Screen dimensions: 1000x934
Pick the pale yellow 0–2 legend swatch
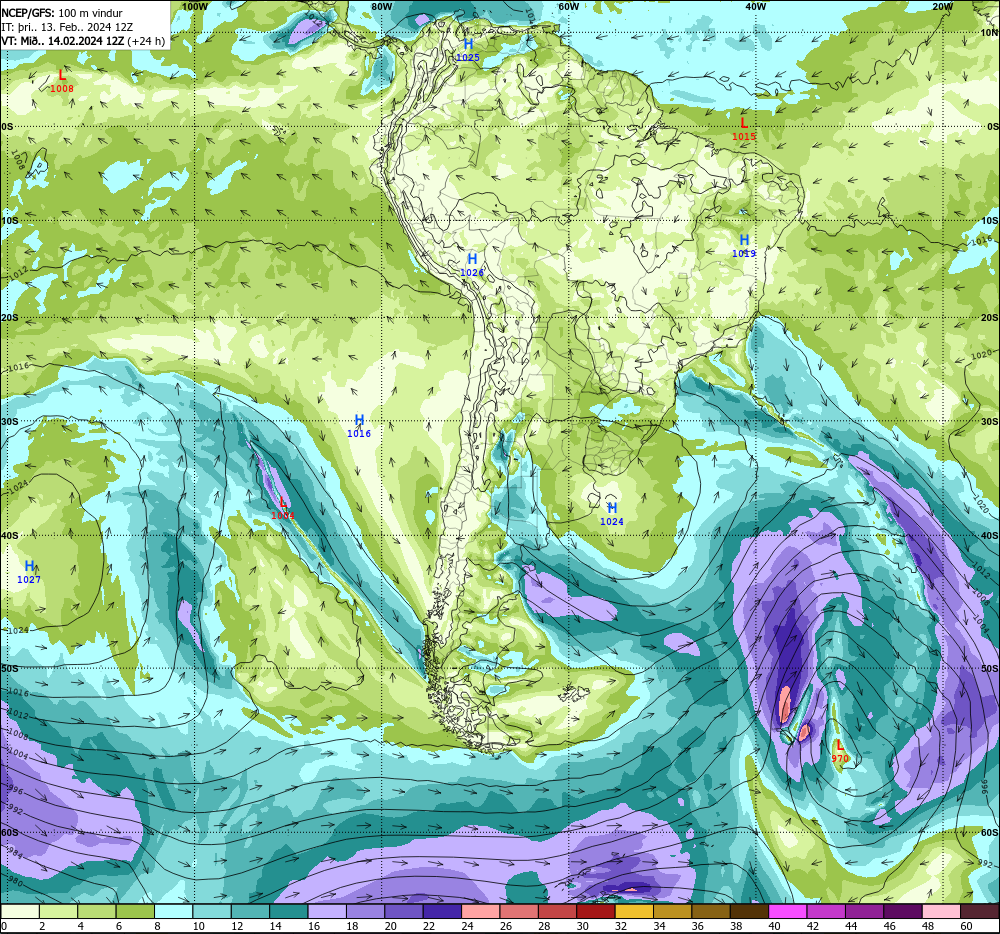20,911
